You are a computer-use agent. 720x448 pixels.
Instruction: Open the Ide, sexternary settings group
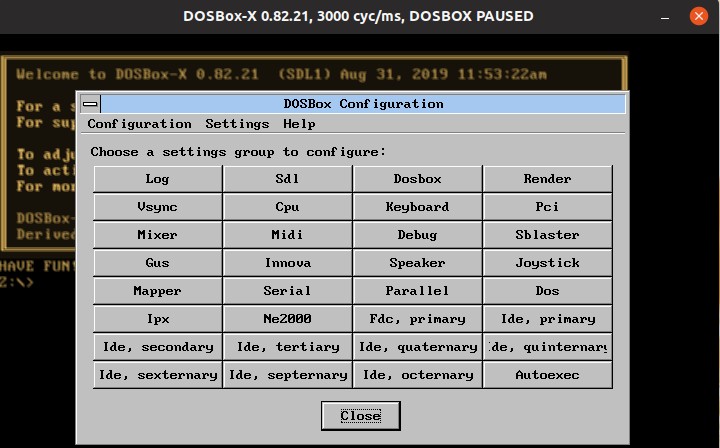pyautogui.click(x=158, y=375)
